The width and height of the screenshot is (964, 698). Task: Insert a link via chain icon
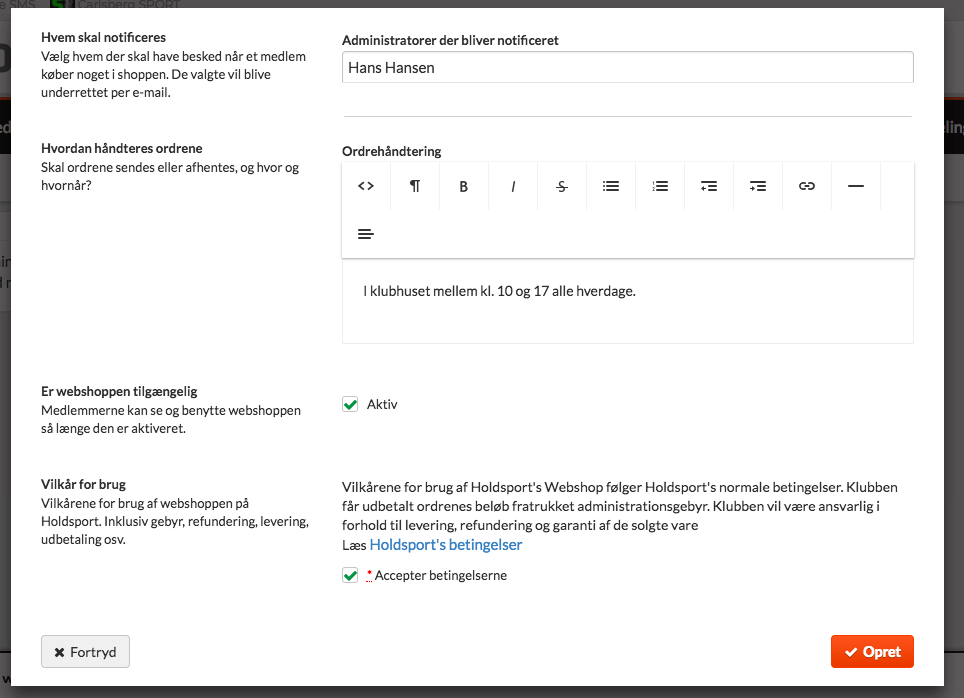click(807, 186)
